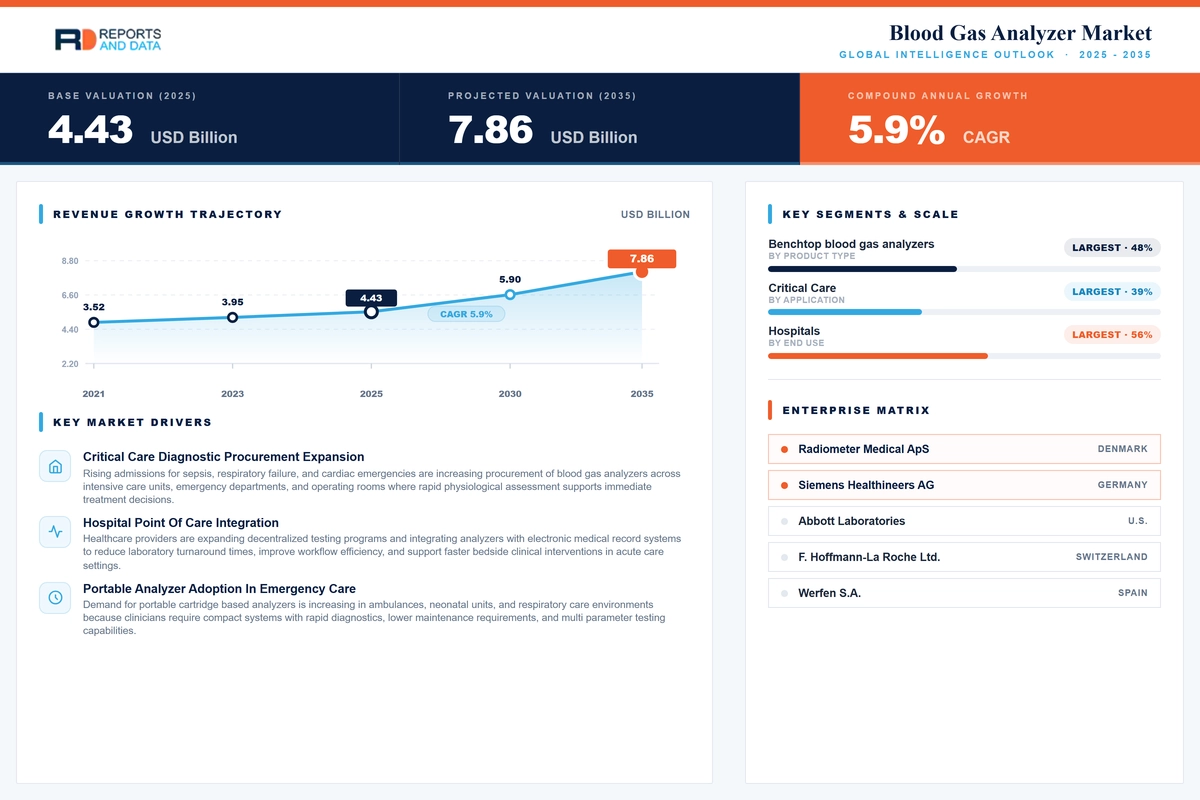1200x800 pixels.
Task: Click the clock icon beside Portable Analyzer Adoption
Action: [55, 598]
